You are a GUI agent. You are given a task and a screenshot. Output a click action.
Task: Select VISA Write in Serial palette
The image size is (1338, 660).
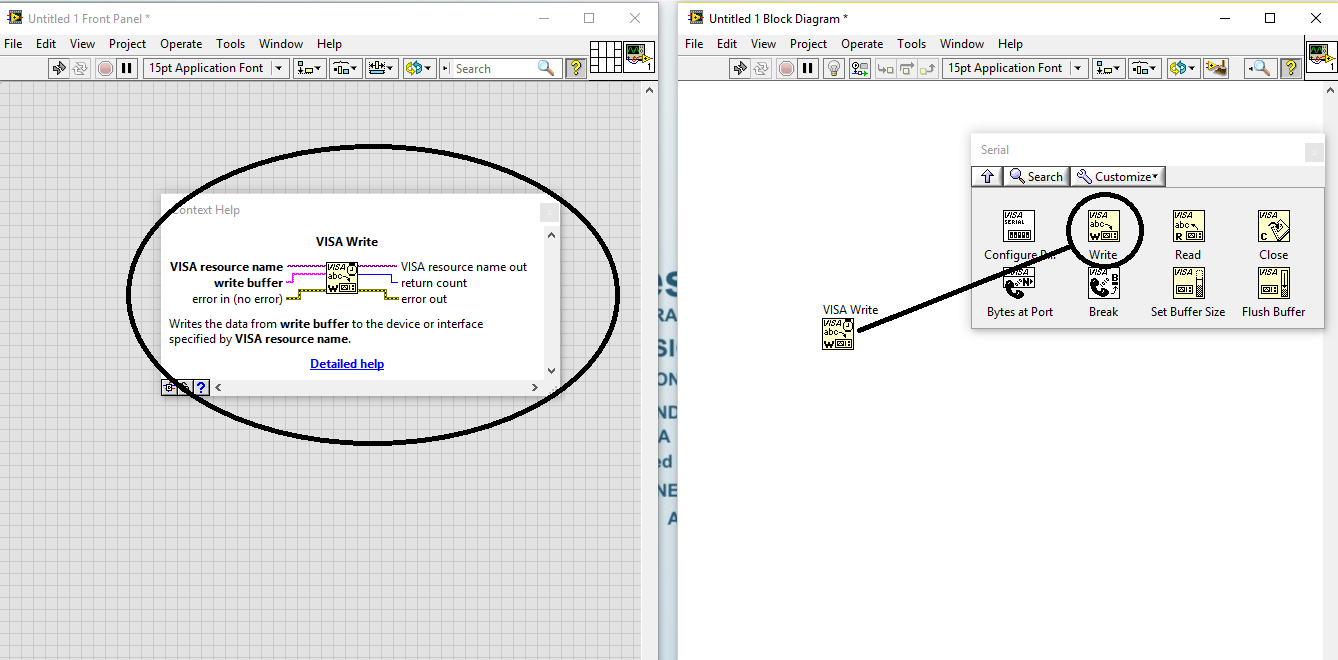click(1104, 226)
